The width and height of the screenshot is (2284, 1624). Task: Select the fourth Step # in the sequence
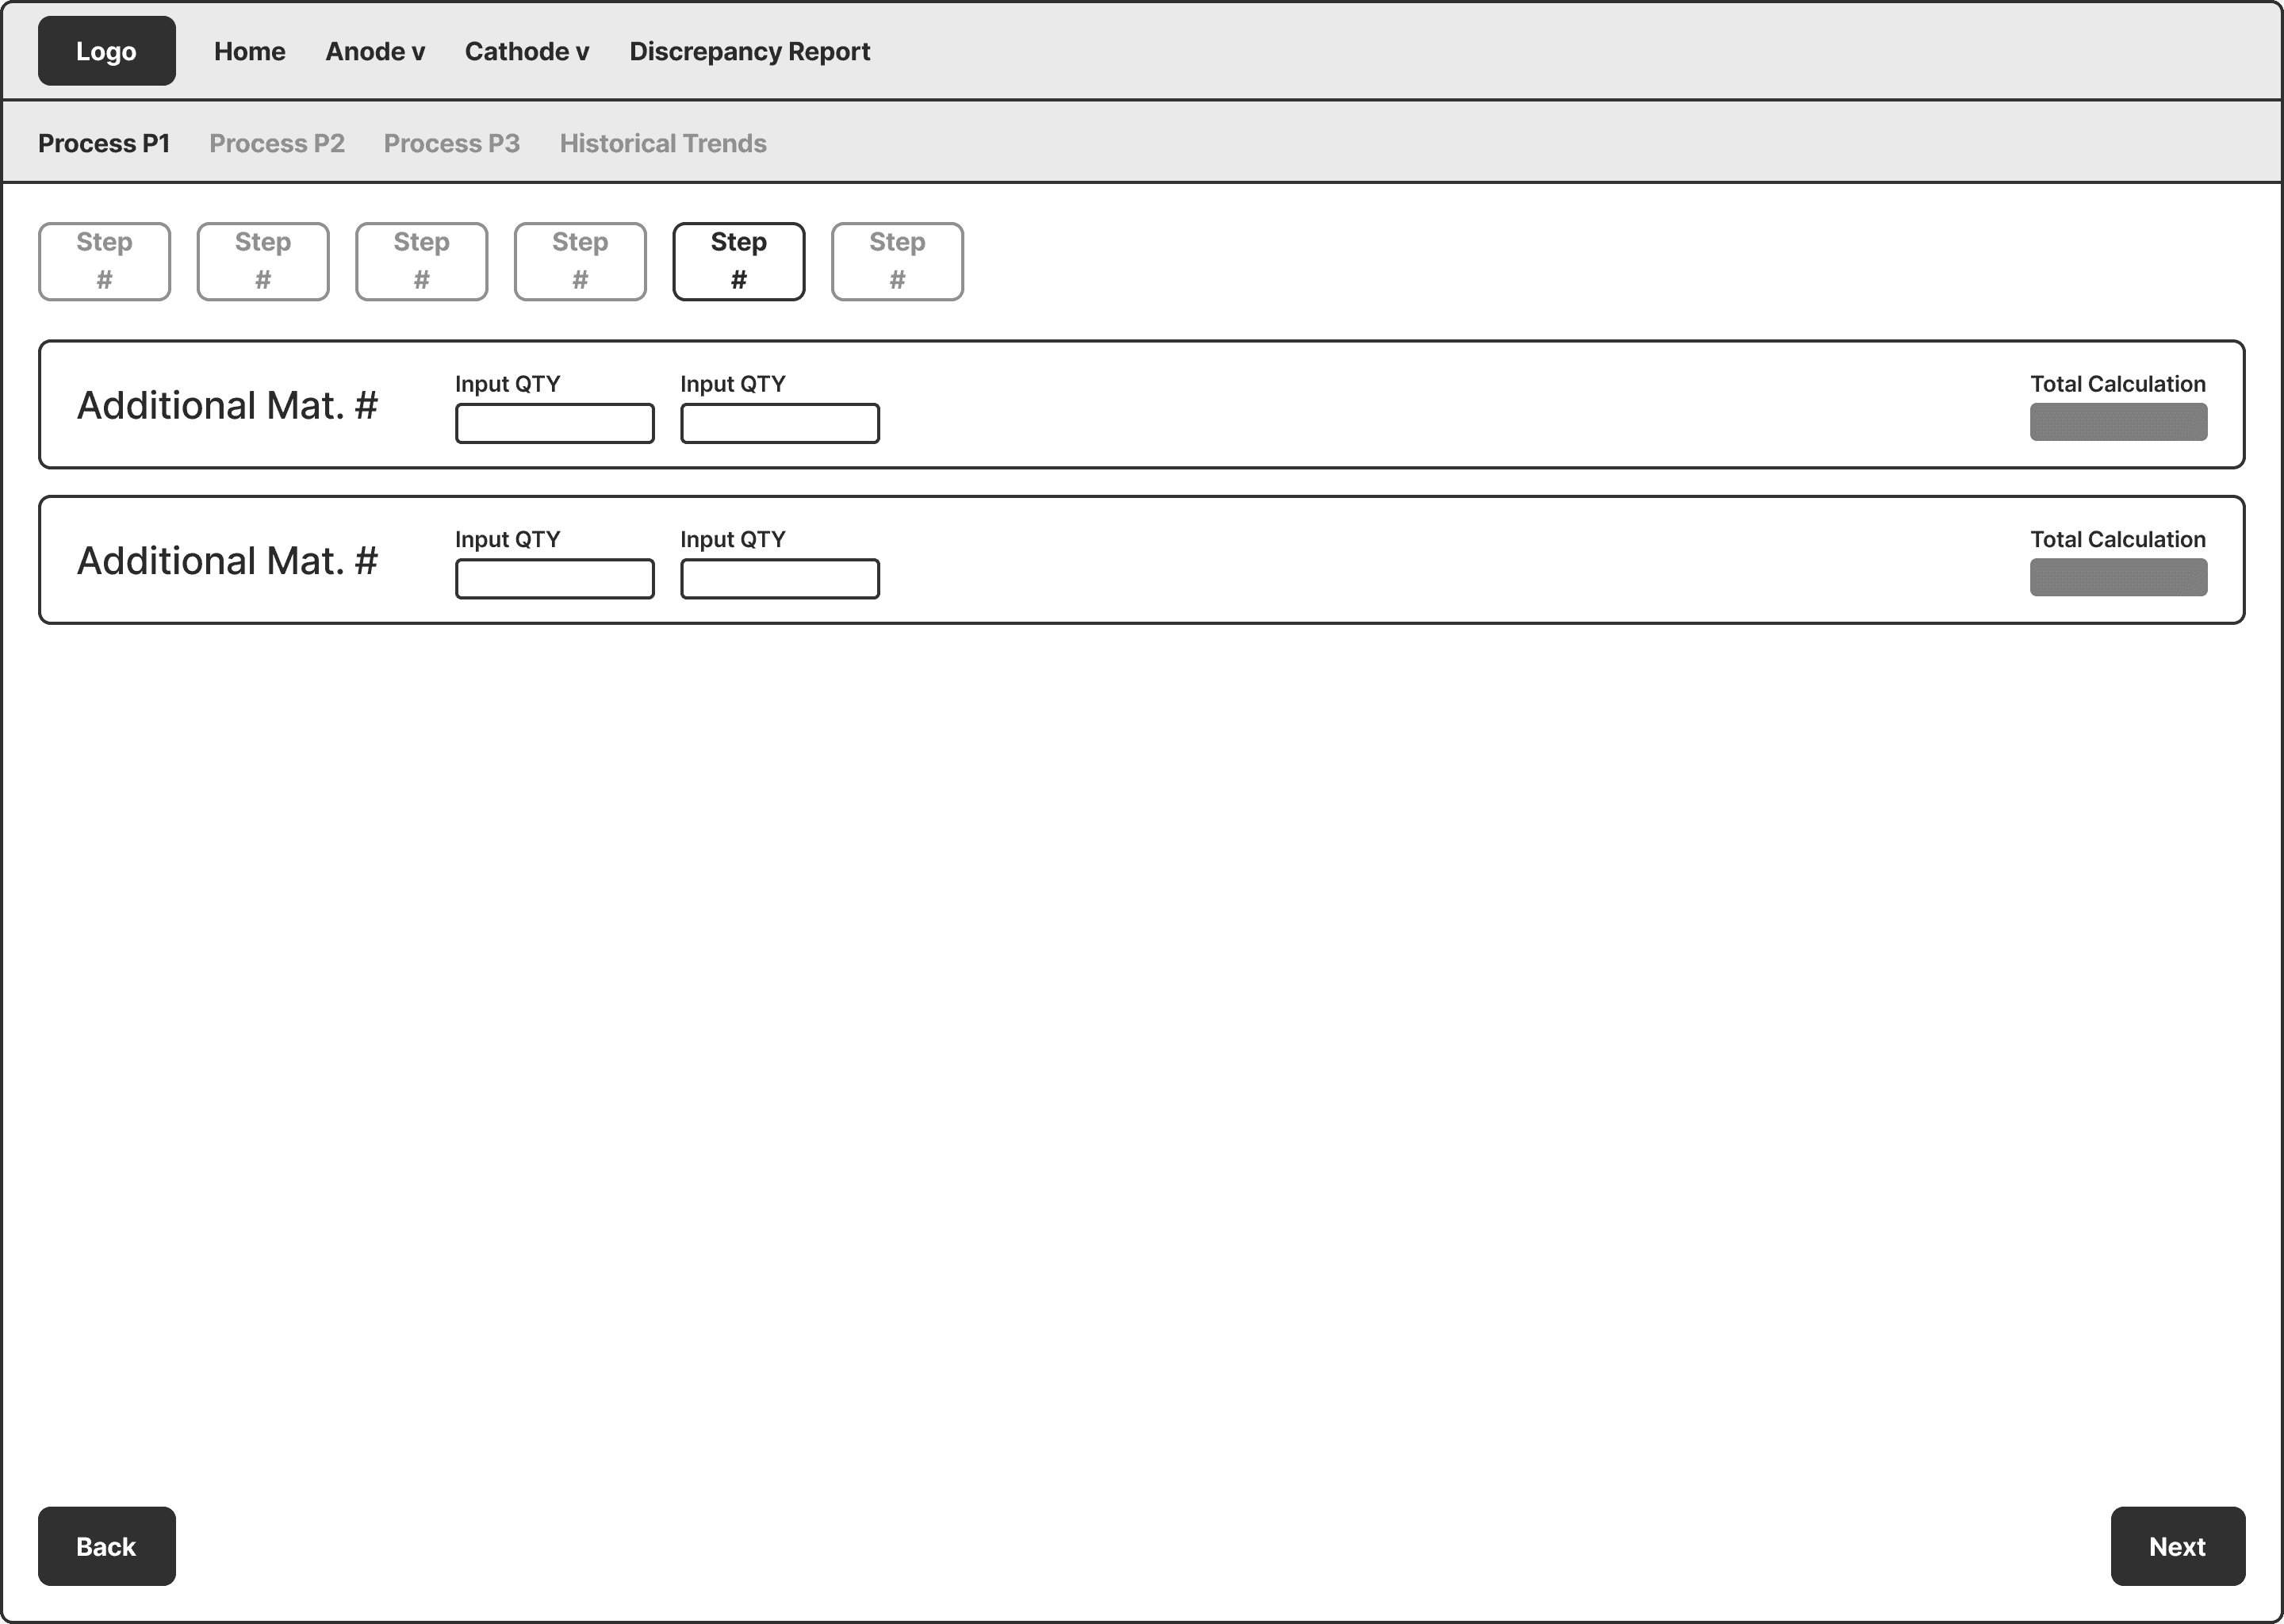580,261
